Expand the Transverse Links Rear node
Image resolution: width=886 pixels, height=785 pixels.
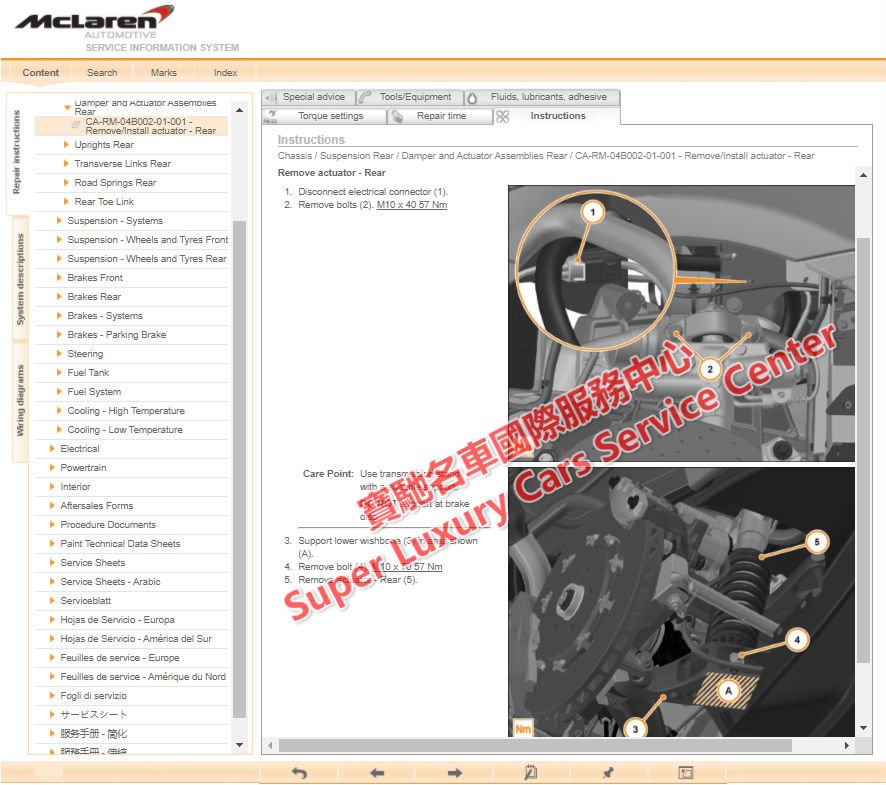pyautogui.click(x=67, y=164)
